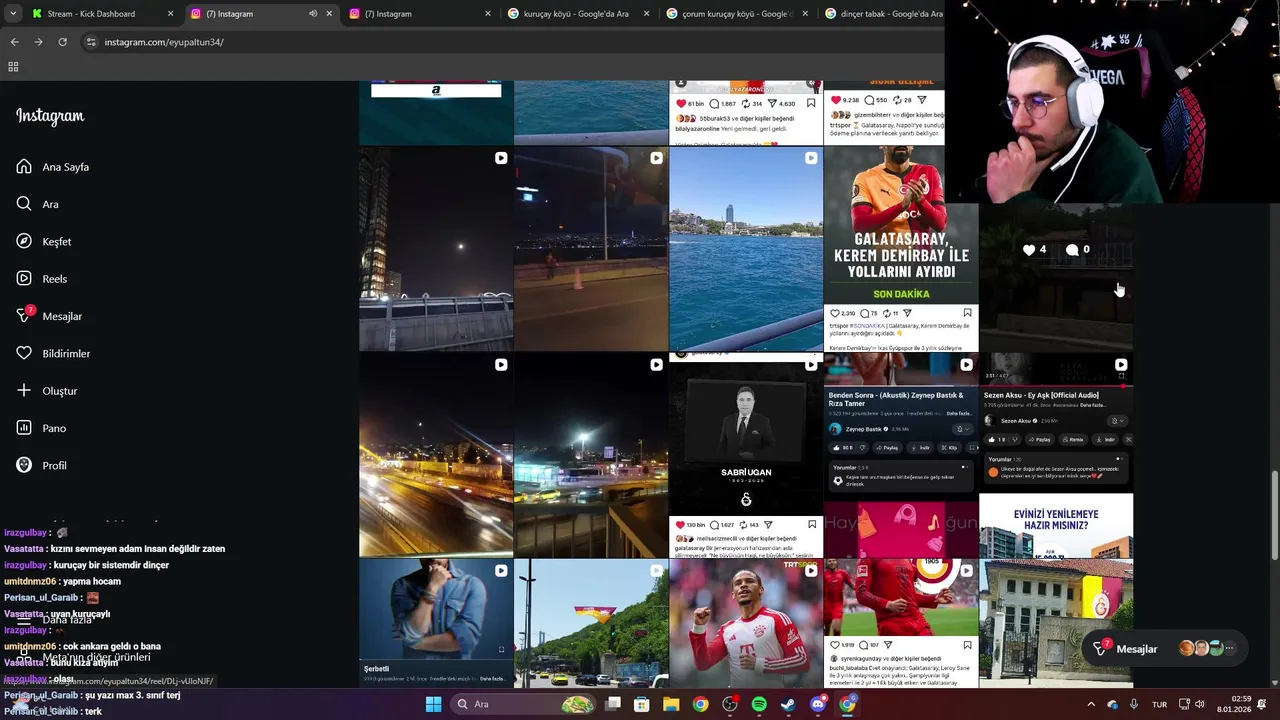
Task: Open the Bosphorus blue sea reel
Action: click(746, 249)
